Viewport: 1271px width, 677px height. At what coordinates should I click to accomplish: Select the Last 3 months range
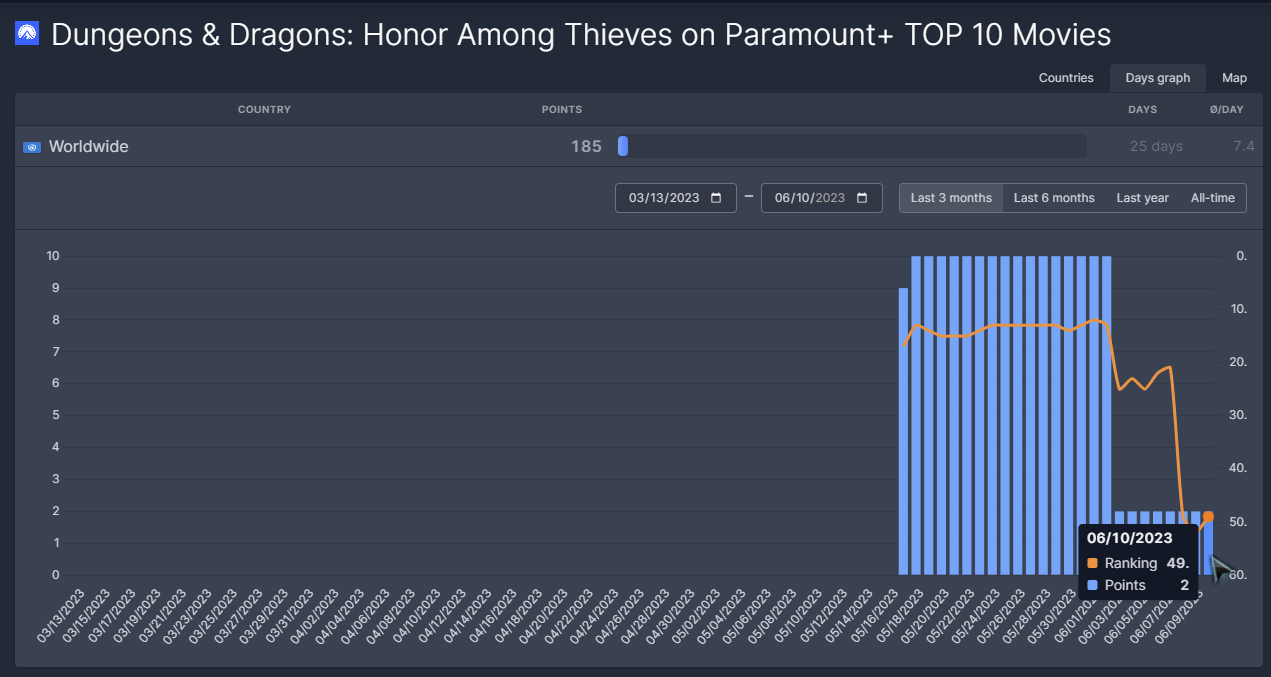(x=951, y=198)
